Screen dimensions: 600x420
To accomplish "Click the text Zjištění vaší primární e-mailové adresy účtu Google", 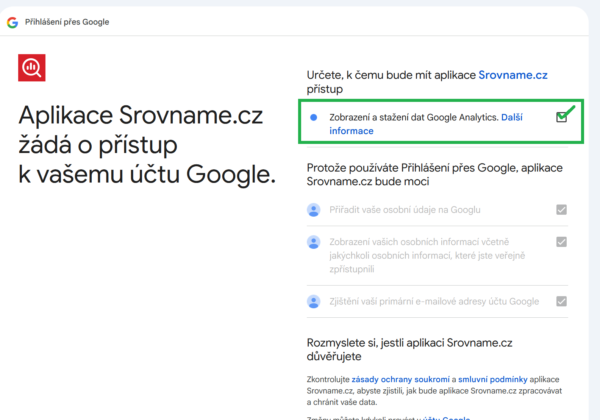I will pos(434,302).
